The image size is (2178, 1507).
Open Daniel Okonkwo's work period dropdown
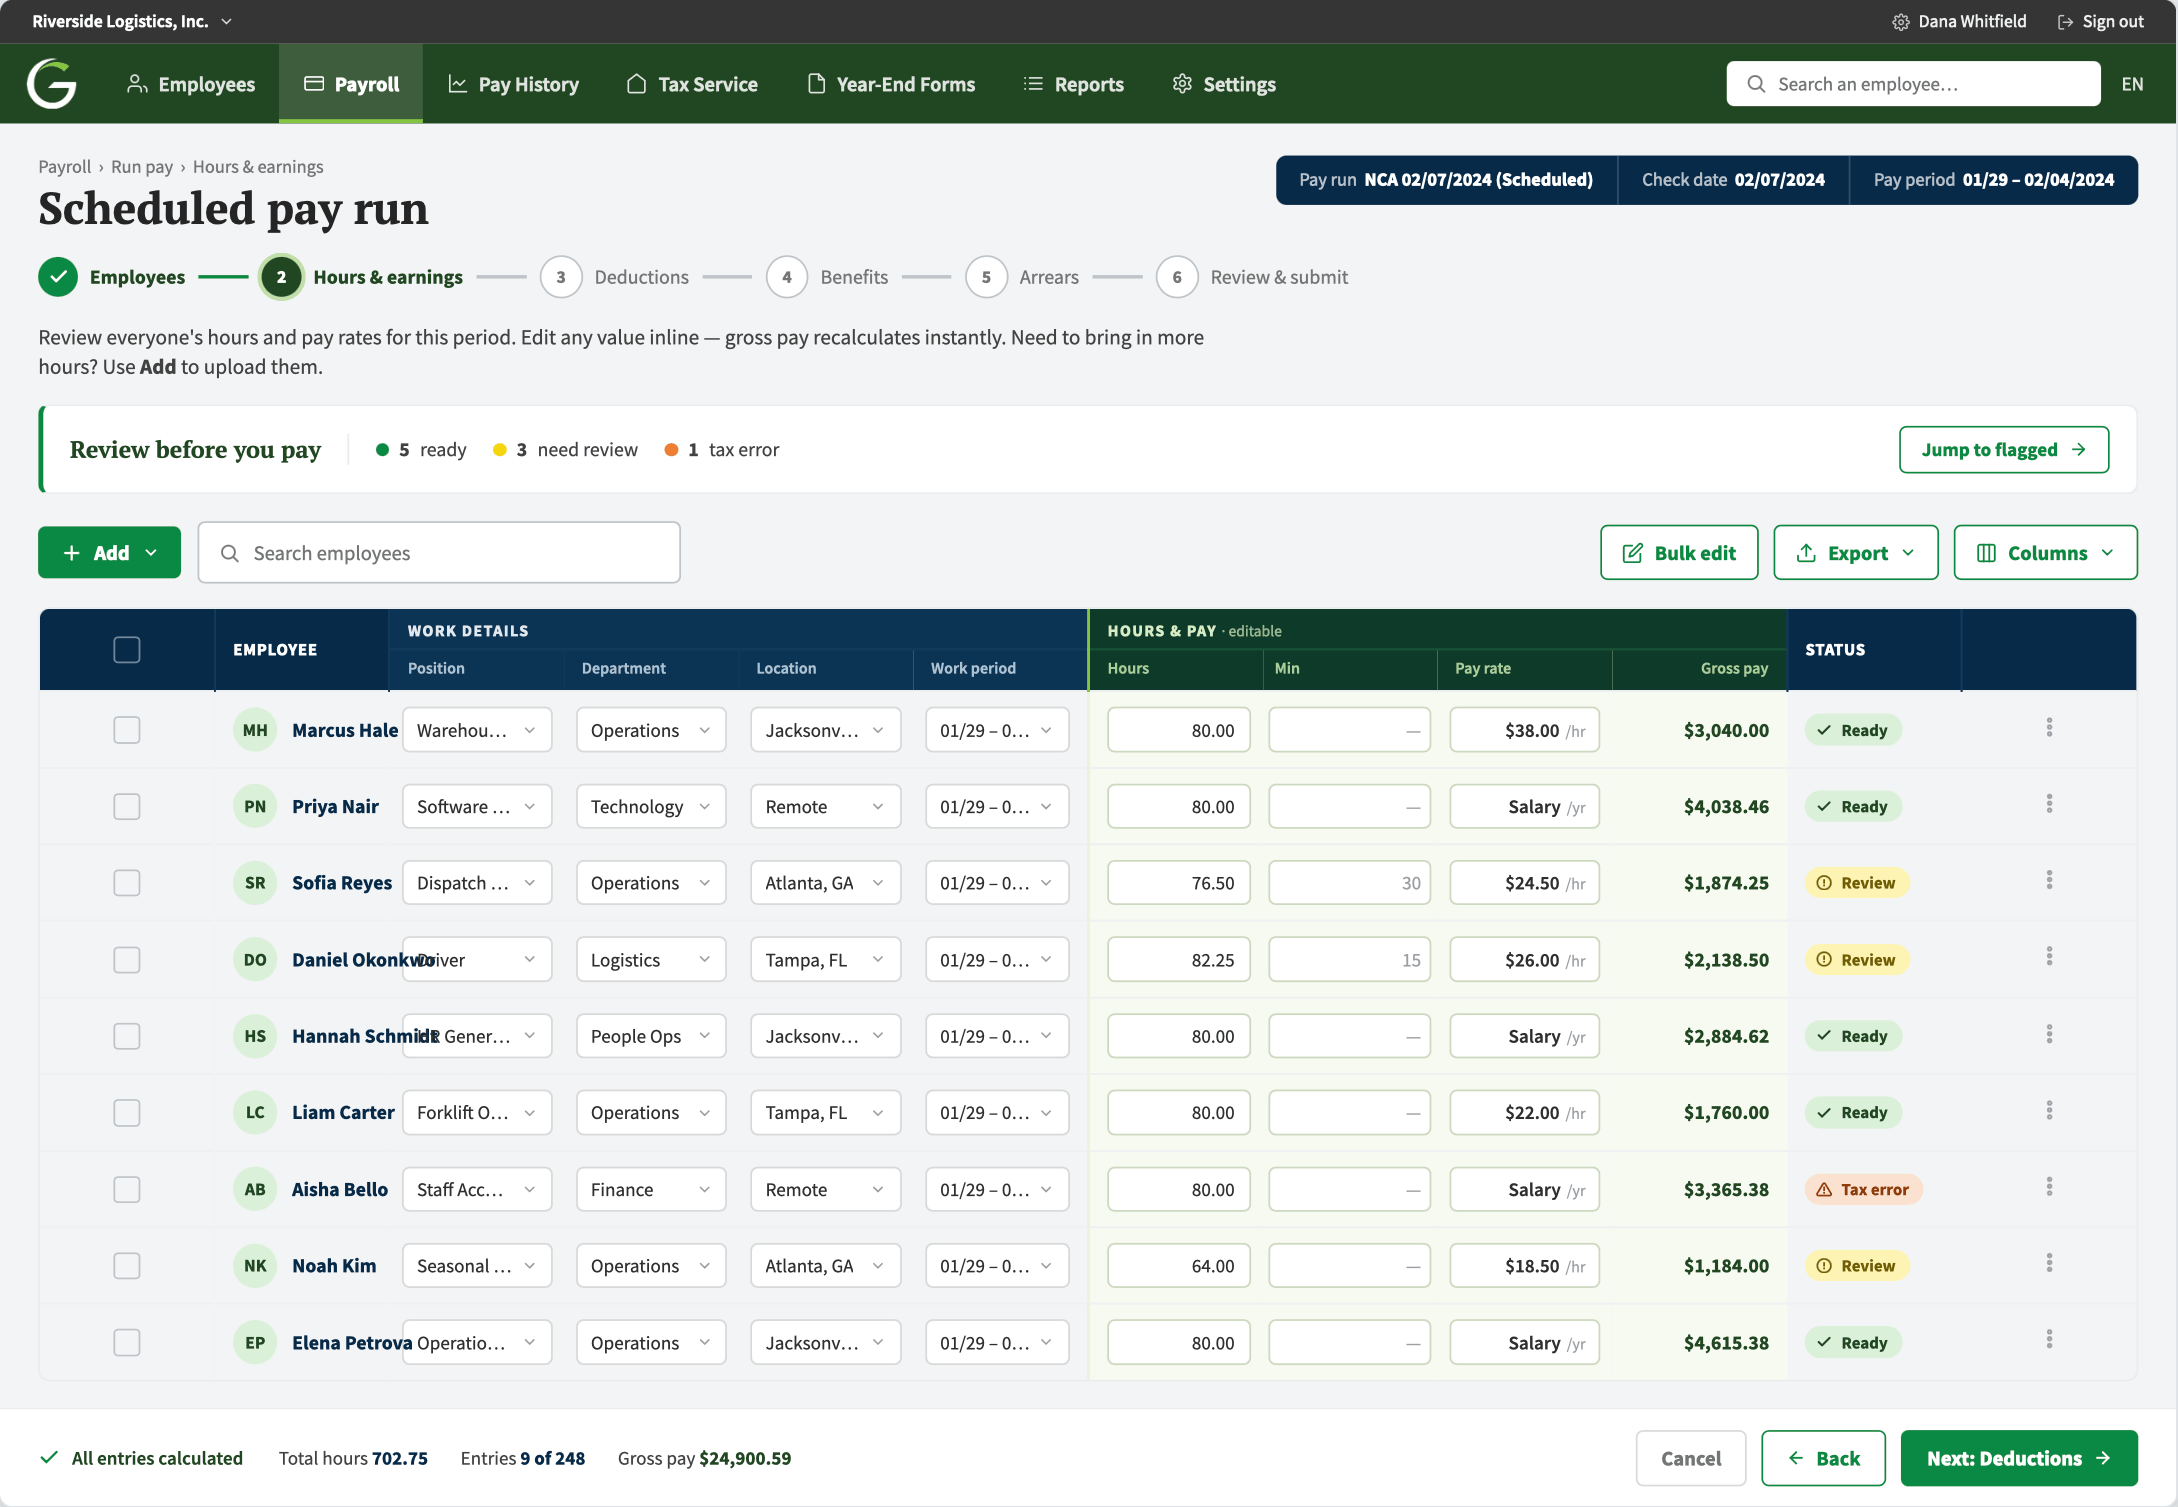(997, 960)
